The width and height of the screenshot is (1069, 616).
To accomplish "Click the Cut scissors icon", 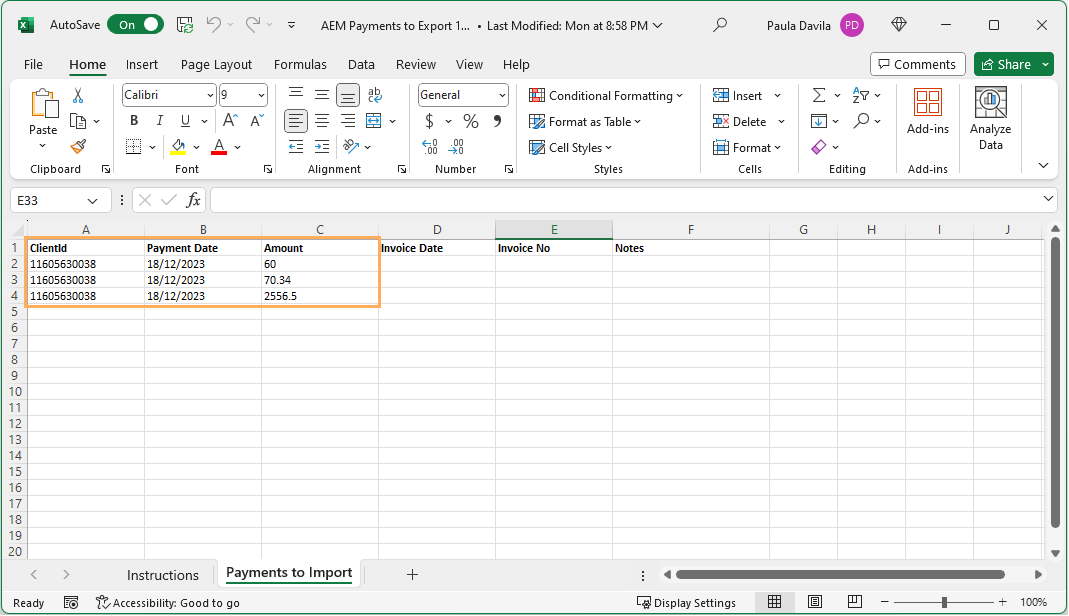I will point(78,96).
